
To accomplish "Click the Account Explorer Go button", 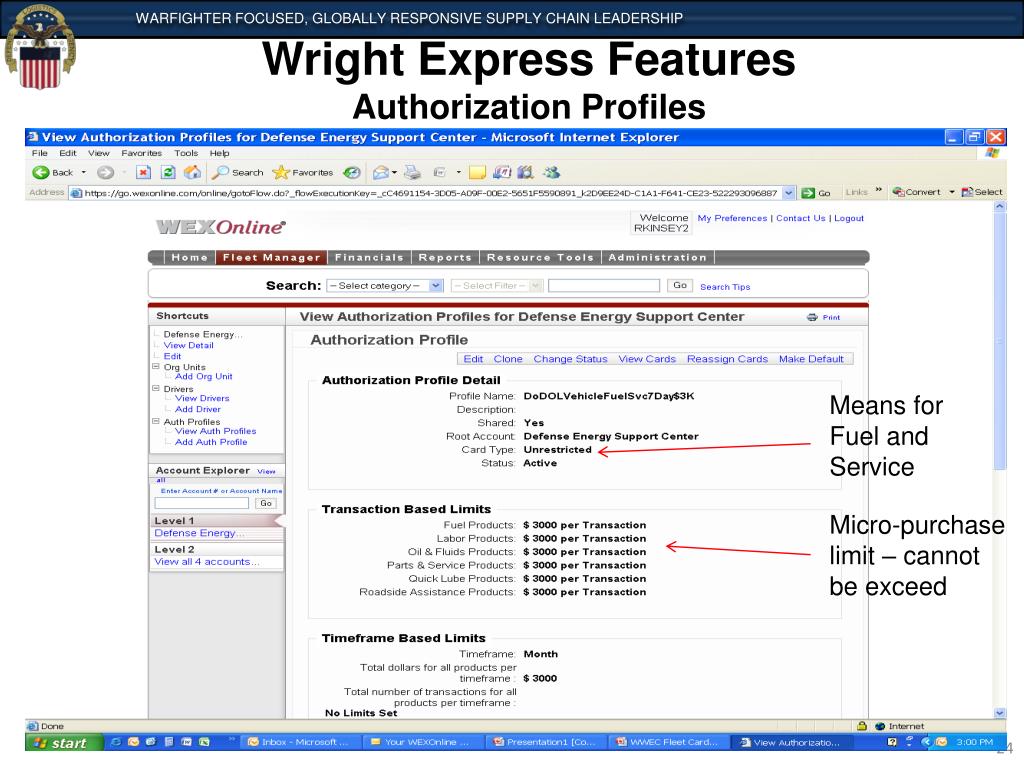I will [266, 503].
